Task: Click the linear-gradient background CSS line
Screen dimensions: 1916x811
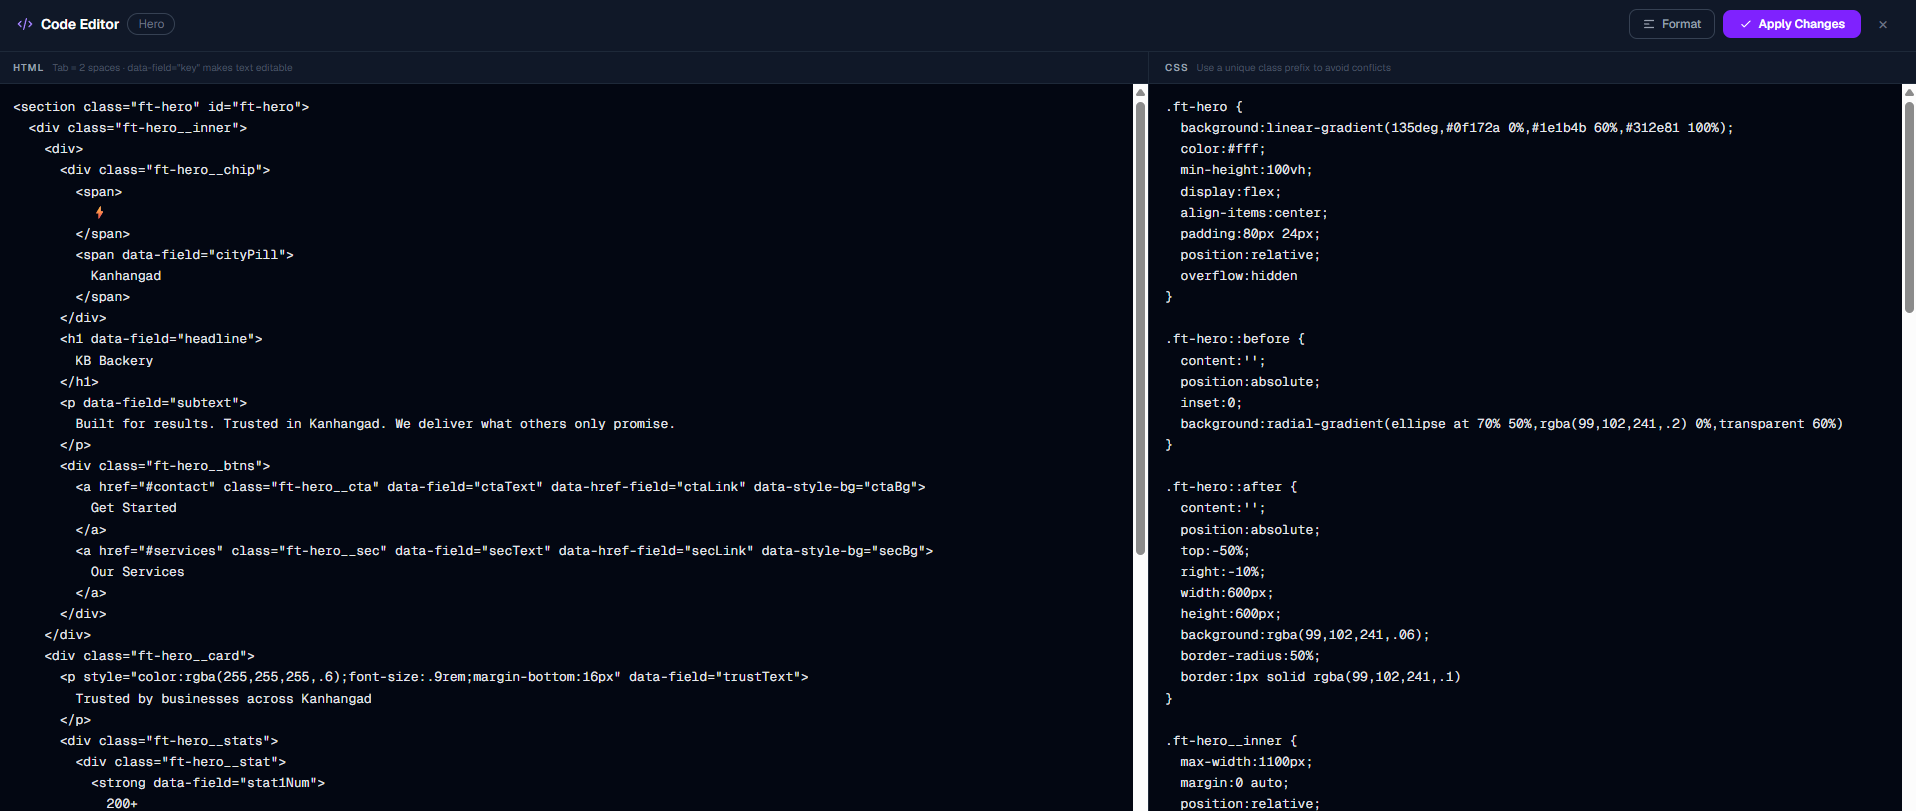Action: (1457, 128)
